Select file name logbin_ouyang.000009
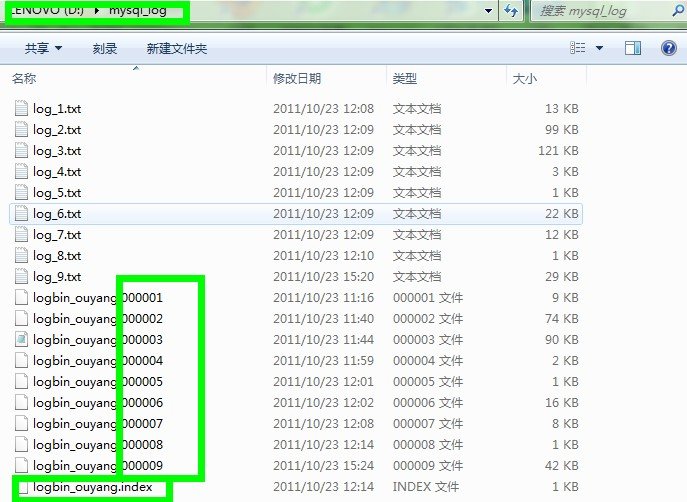This screenshot has height=502, width=687. (98, 466)
